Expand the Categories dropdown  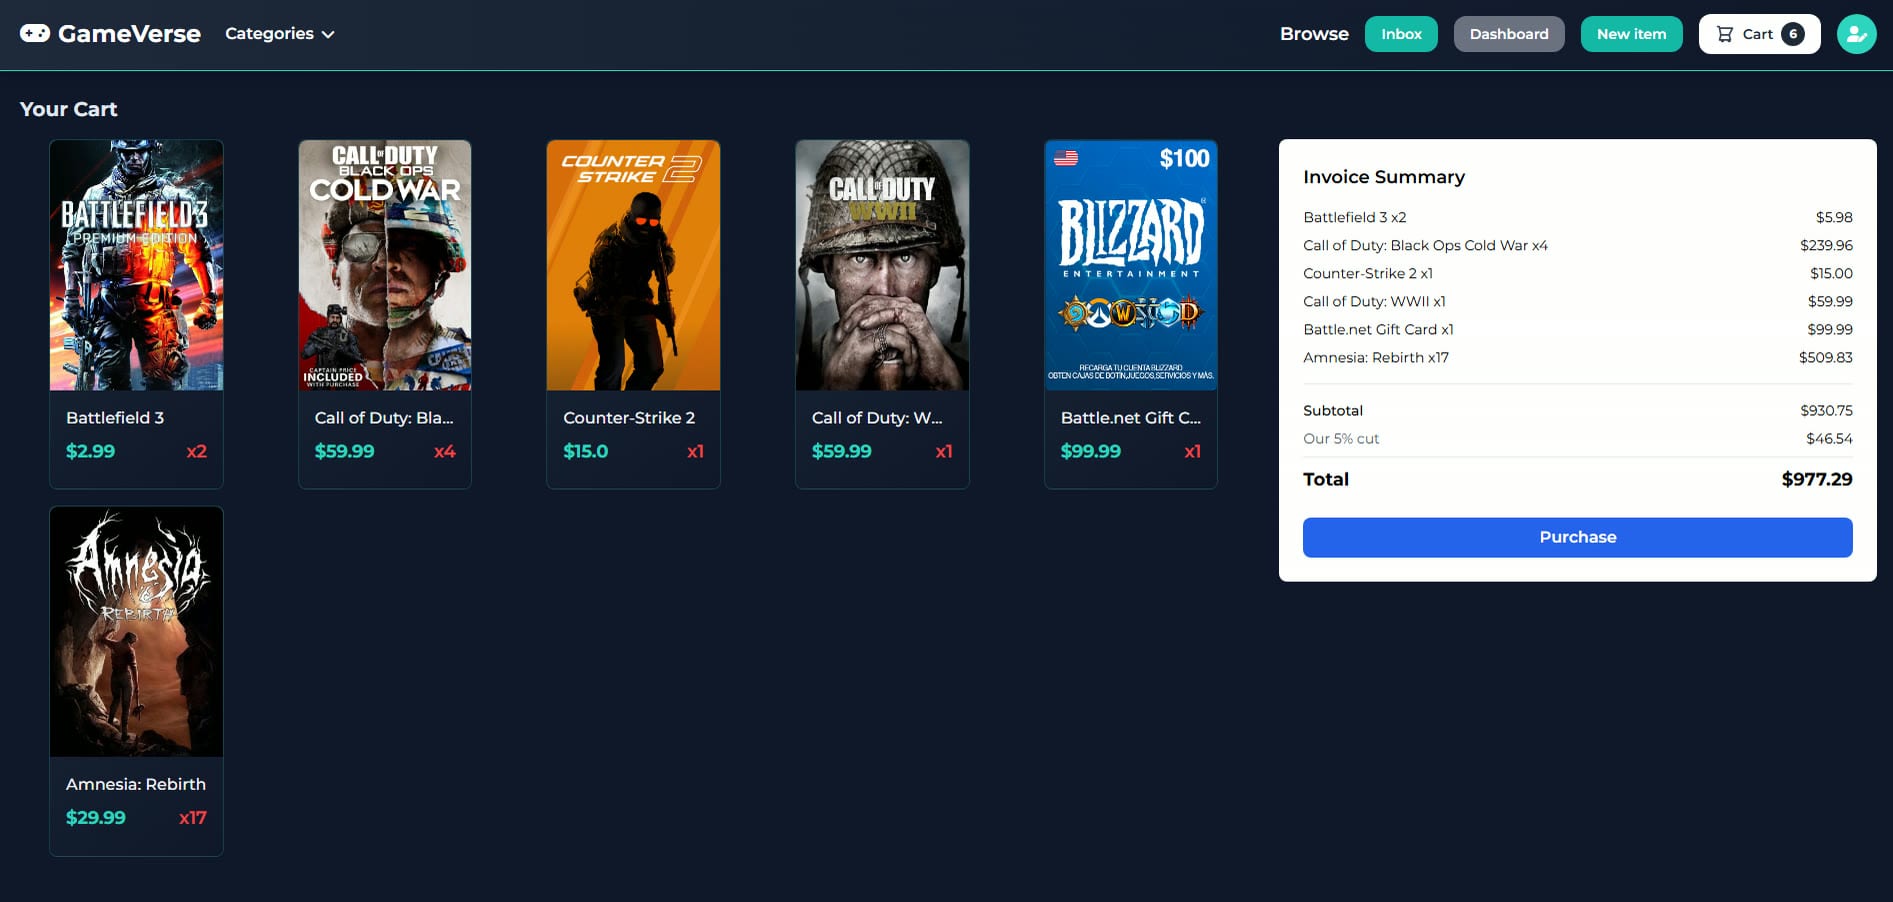279,33
